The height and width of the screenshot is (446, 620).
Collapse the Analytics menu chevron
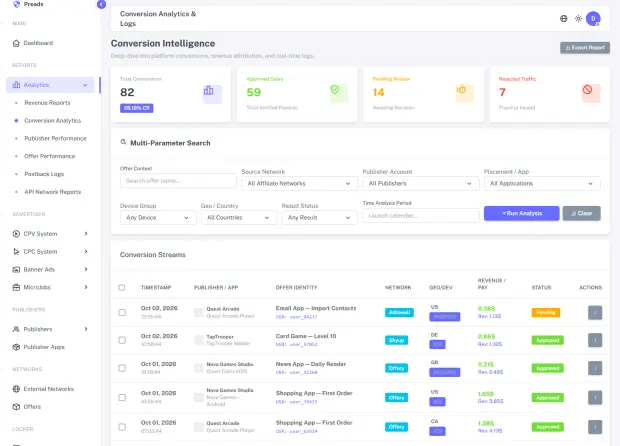click(85, 85)
